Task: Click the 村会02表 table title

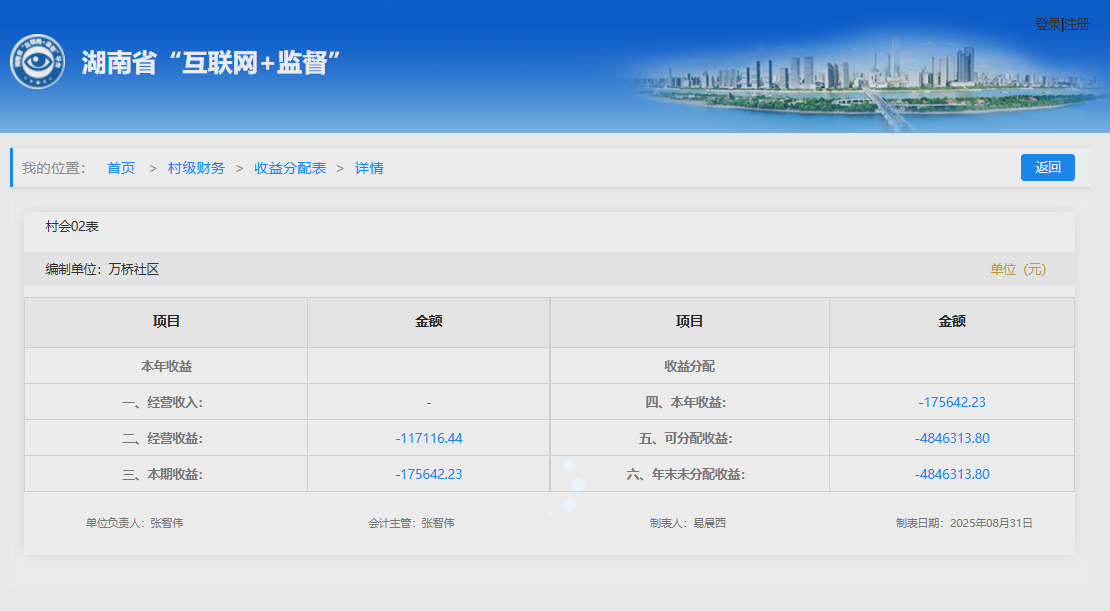Action: [72, 227]
